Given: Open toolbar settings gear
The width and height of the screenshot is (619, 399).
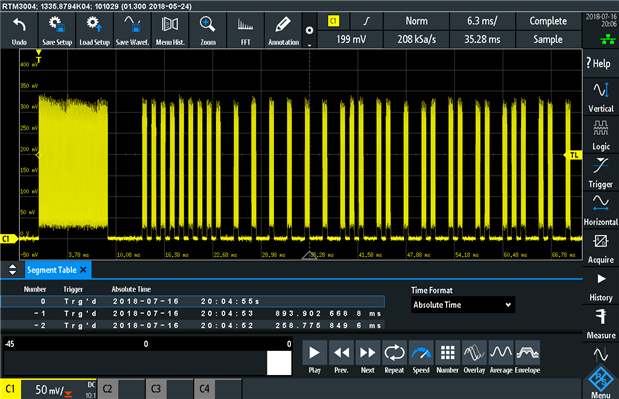Looking at the screenshot, I should coord(310,30).
